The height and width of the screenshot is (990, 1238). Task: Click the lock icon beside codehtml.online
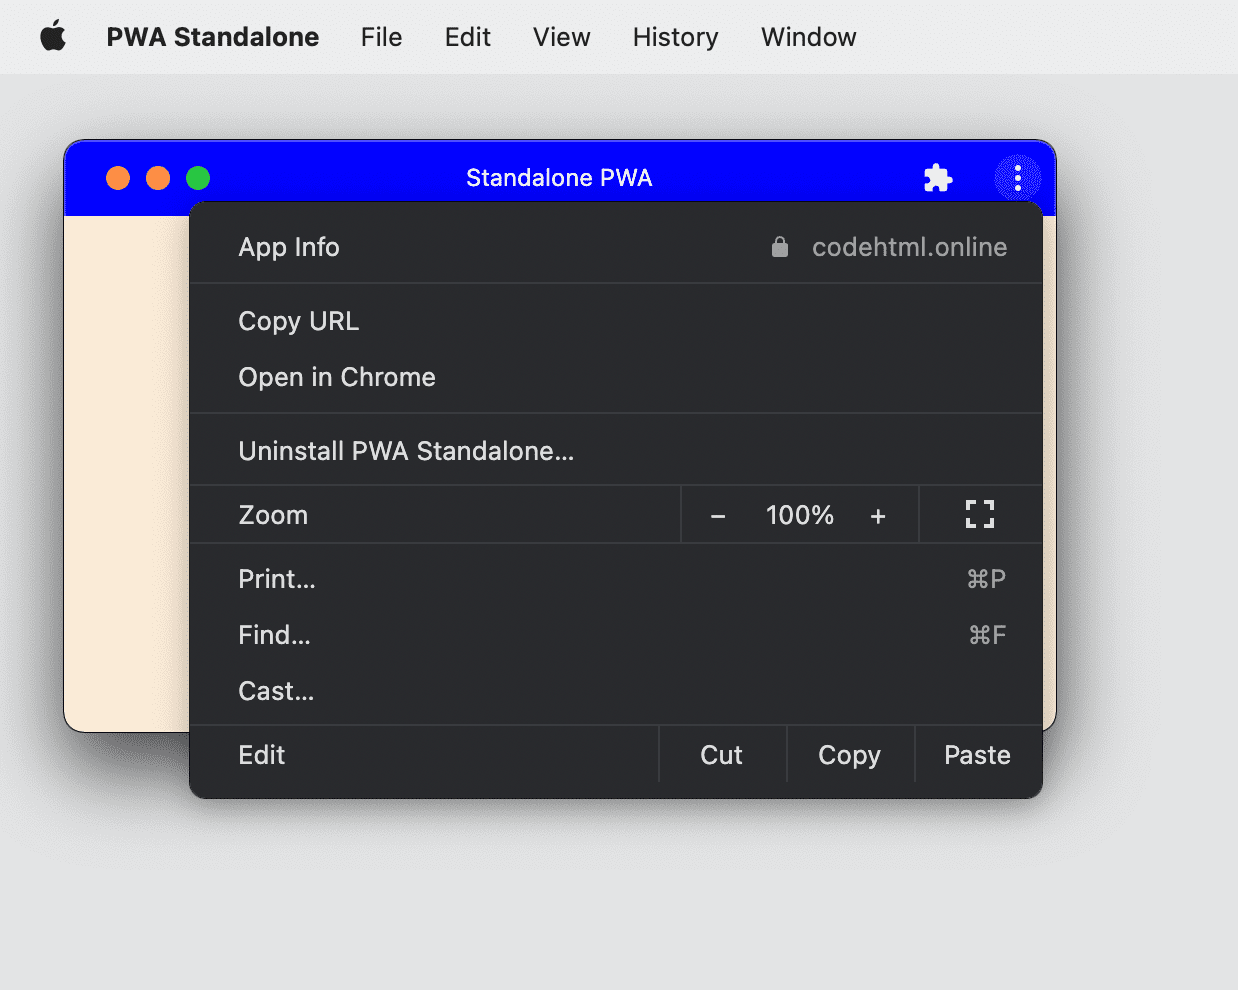779,246
